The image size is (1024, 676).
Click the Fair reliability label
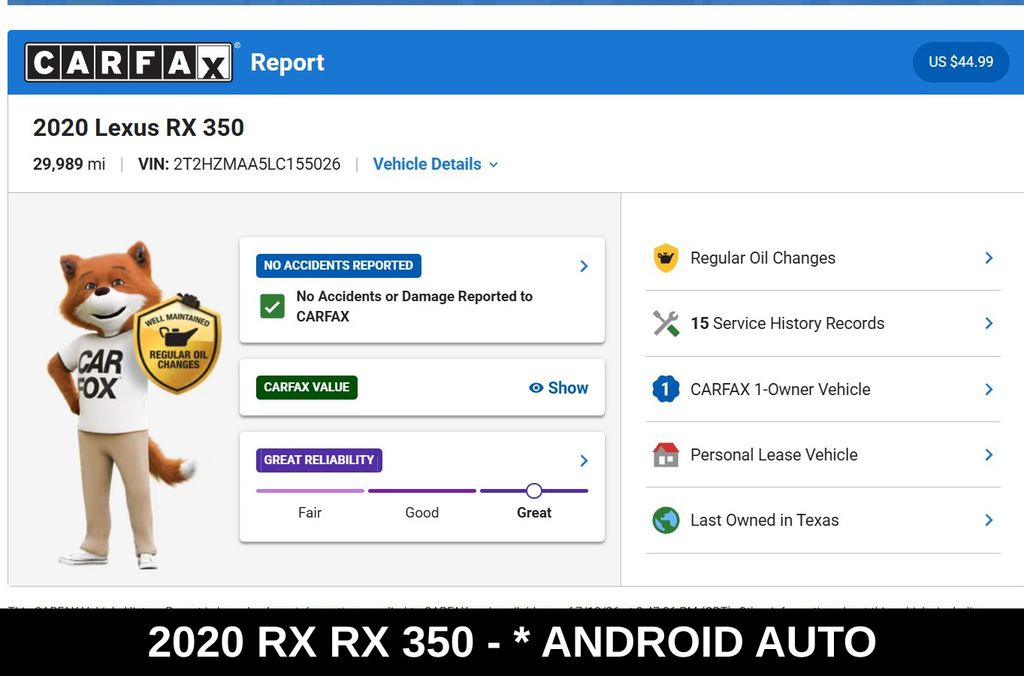coord(310,513)
